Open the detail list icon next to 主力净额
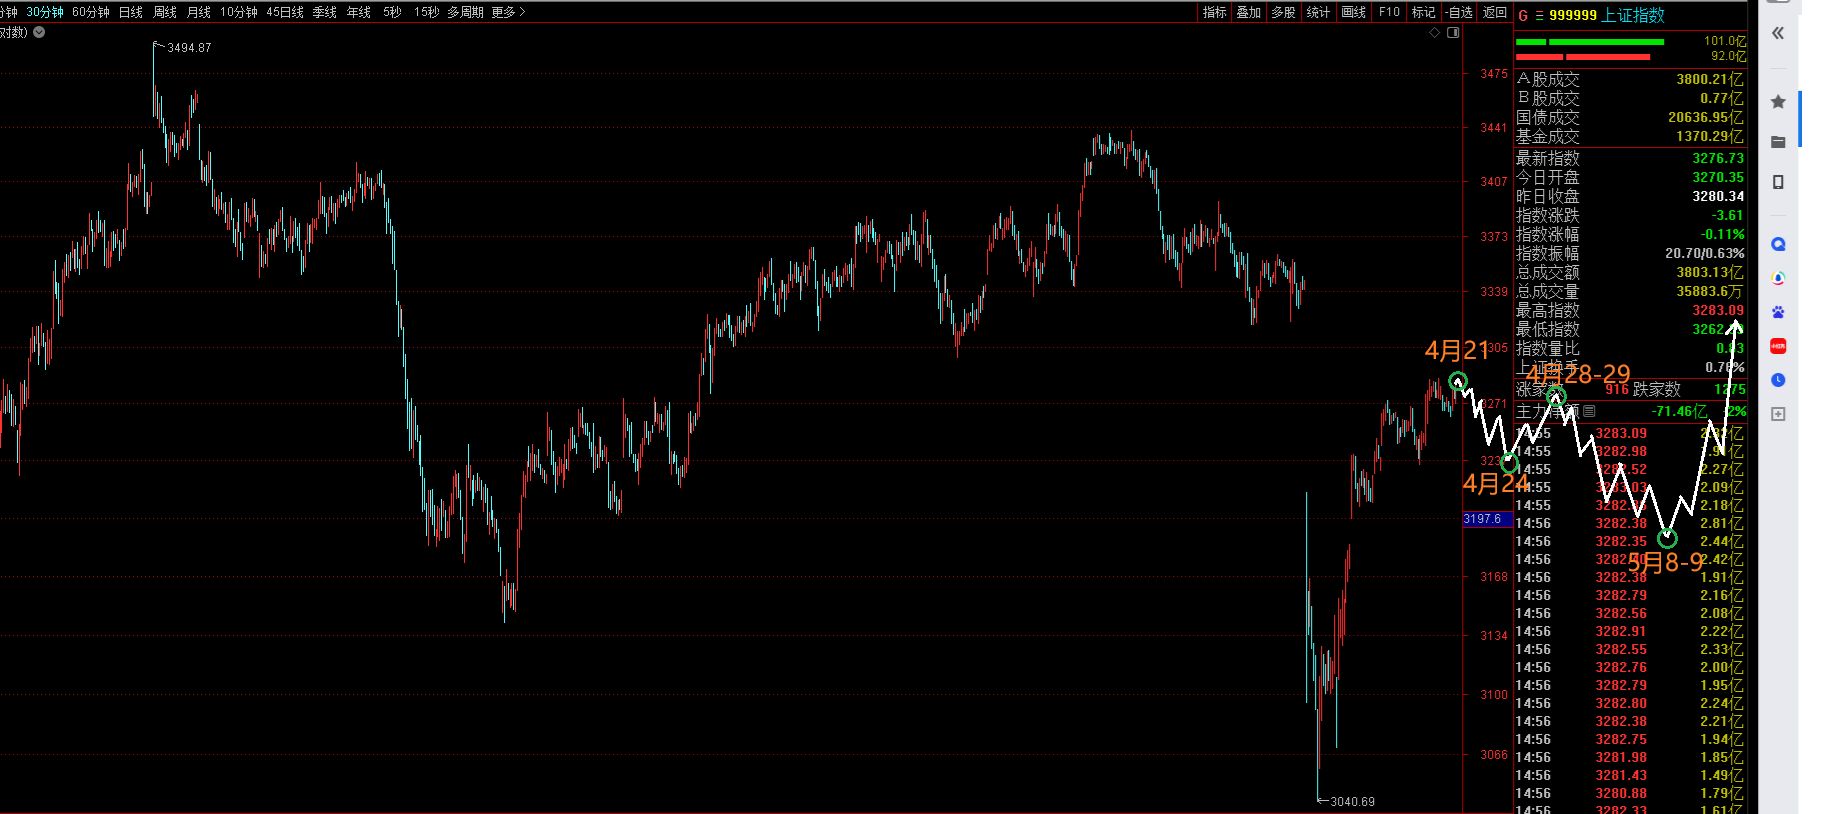 (1589, 411)
